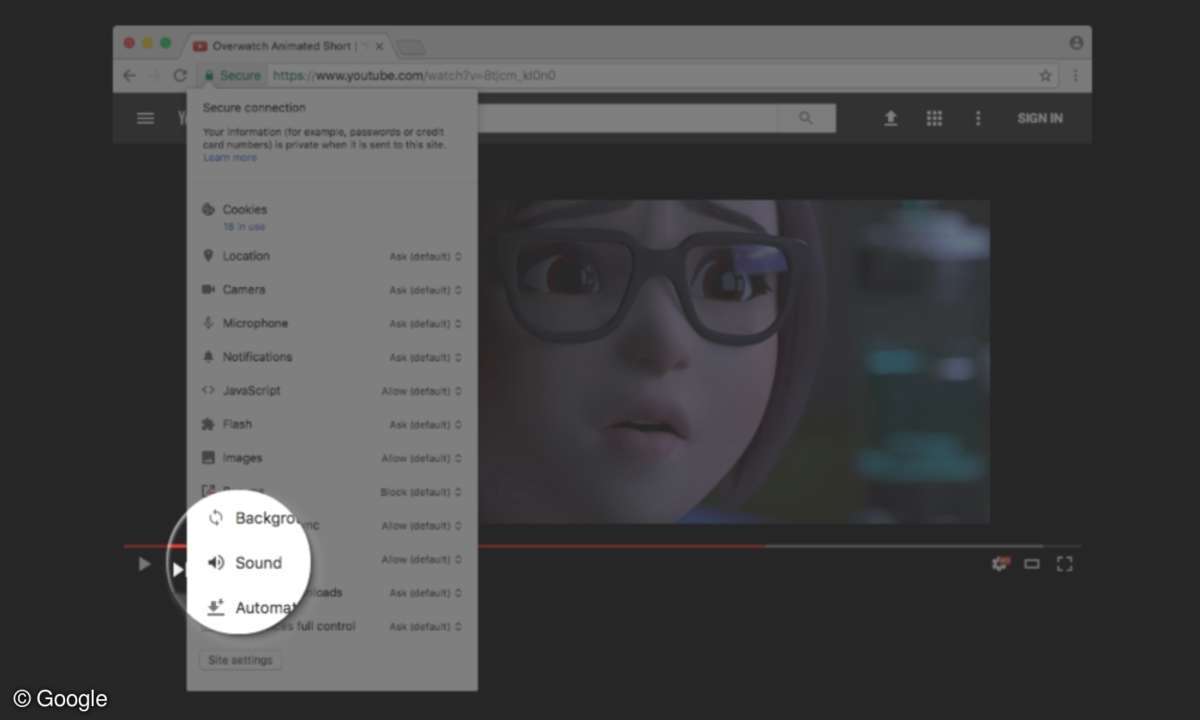
Task: Click the Site settings button
Action: (240, 661)
